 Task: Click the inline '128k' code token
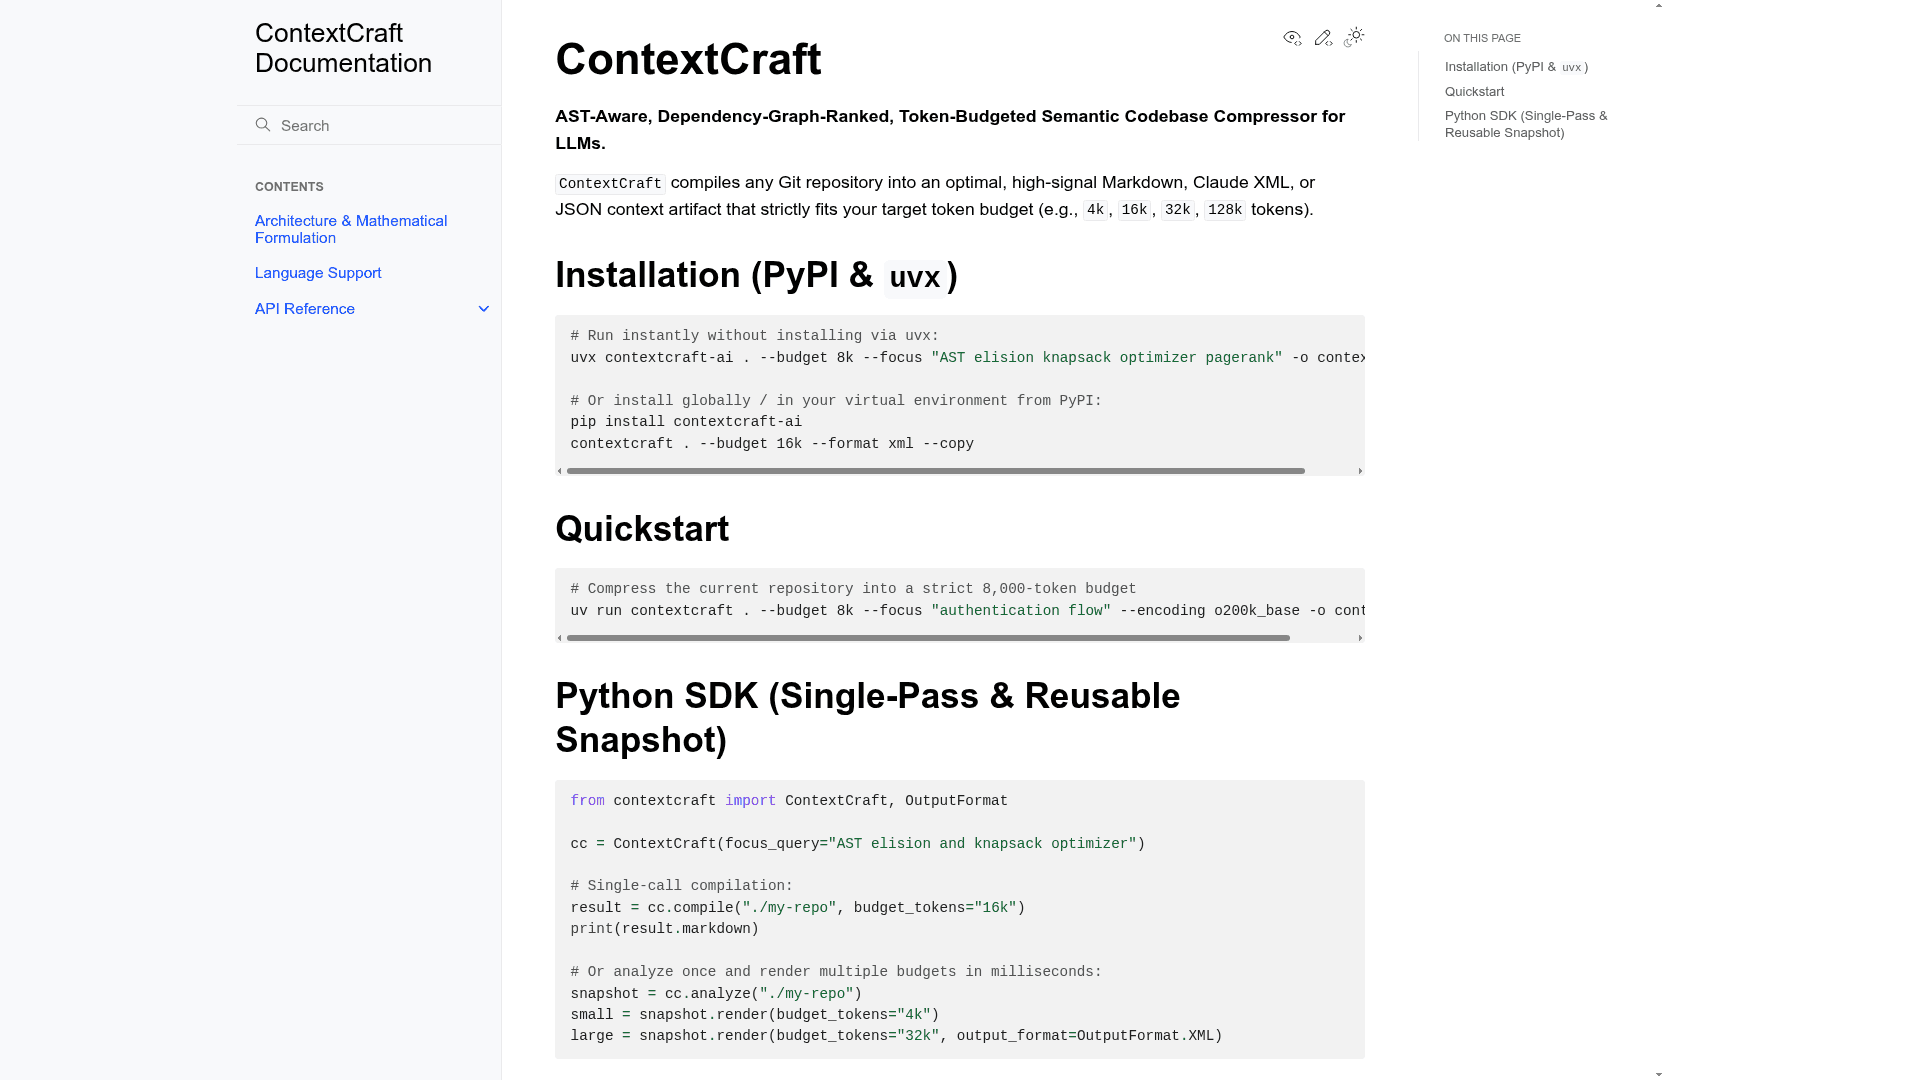1224,210
